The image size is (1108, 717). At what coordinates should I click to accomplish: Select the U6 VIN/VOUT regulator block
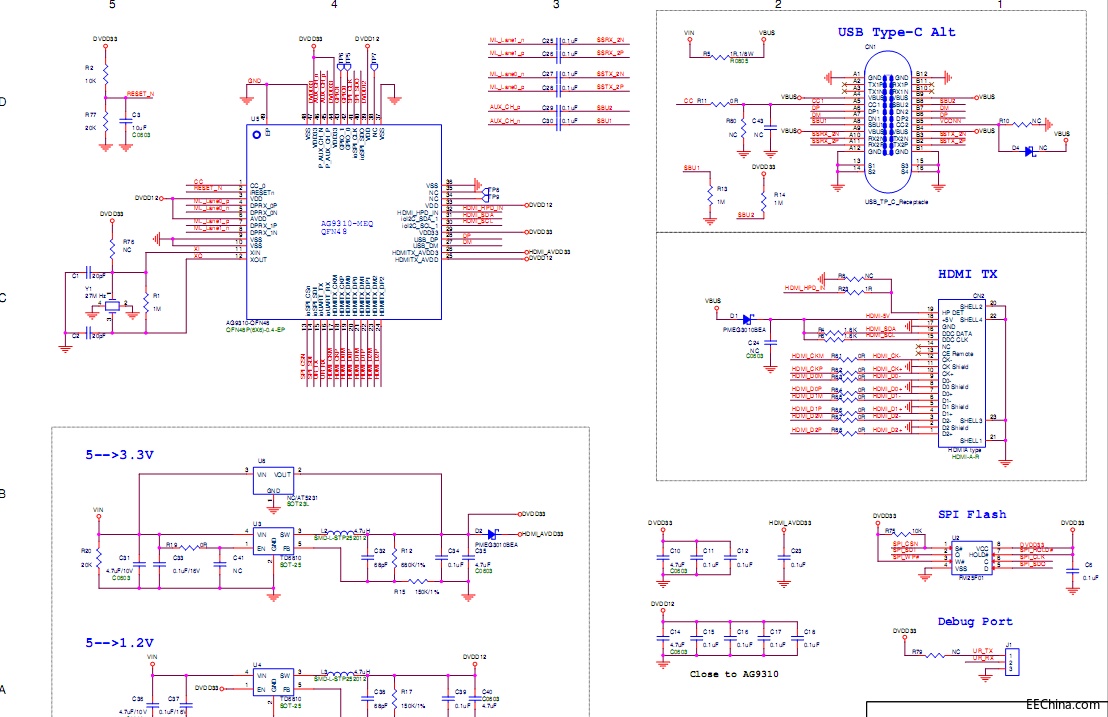point(273,481)
